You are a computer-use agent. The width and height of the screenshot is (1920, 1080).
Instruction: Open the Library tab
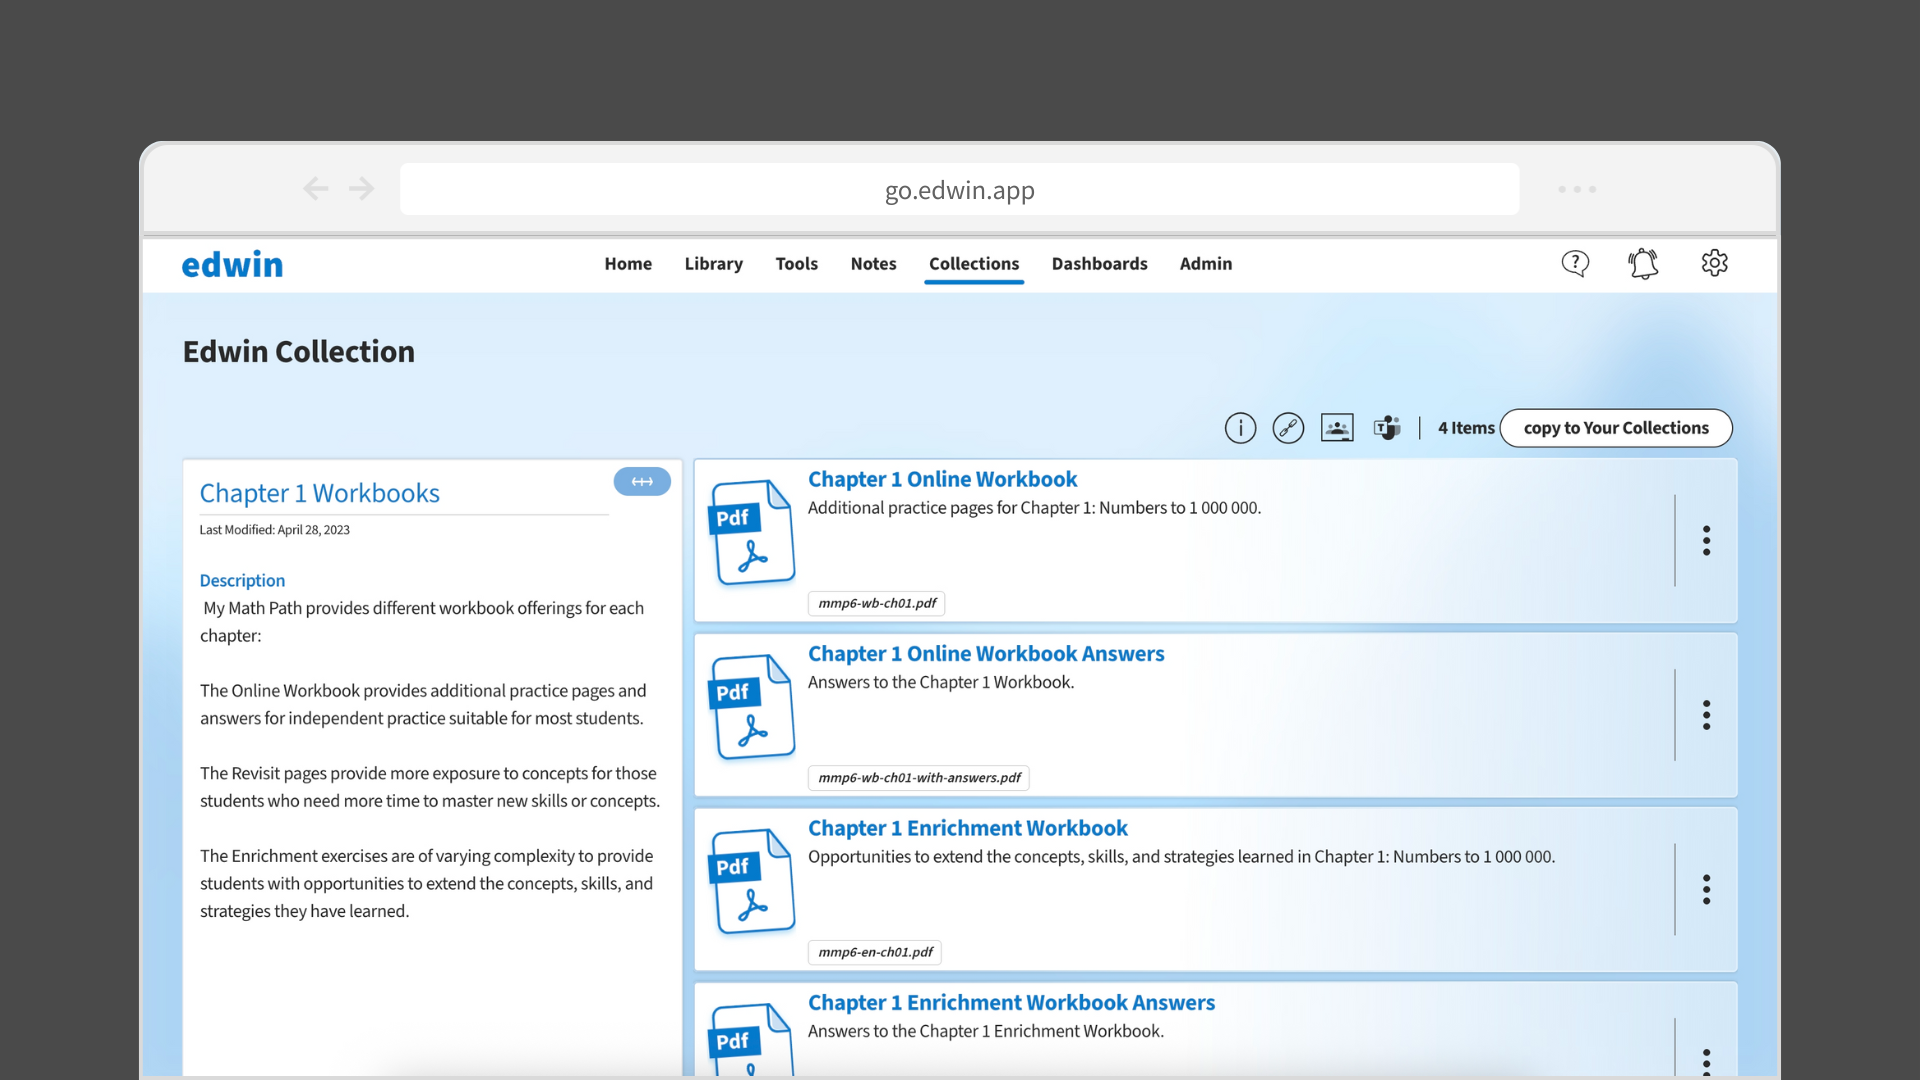coord(714,264)
